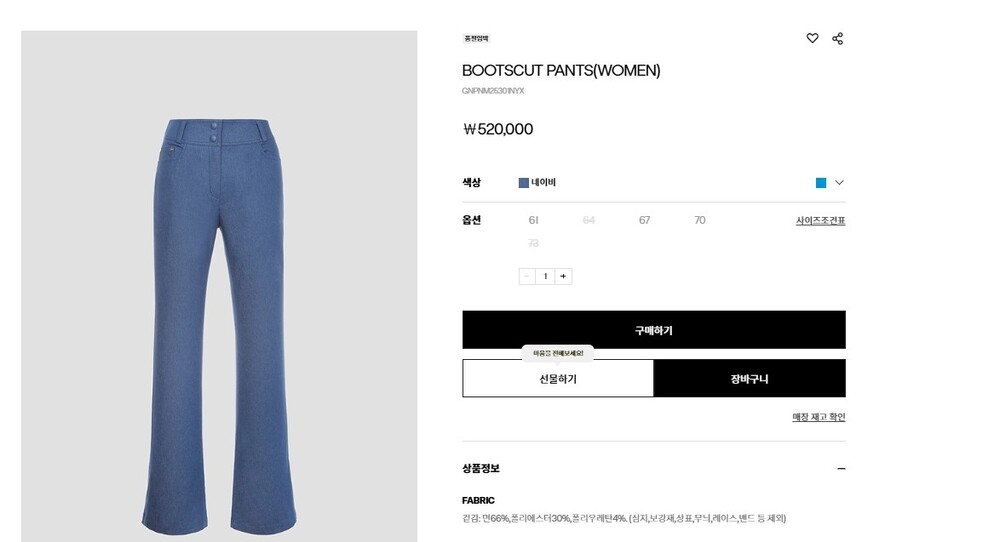The image size is (1000, 542).
Task: Check store stock via 매장 재고 확인
Action: click(818, 417)
